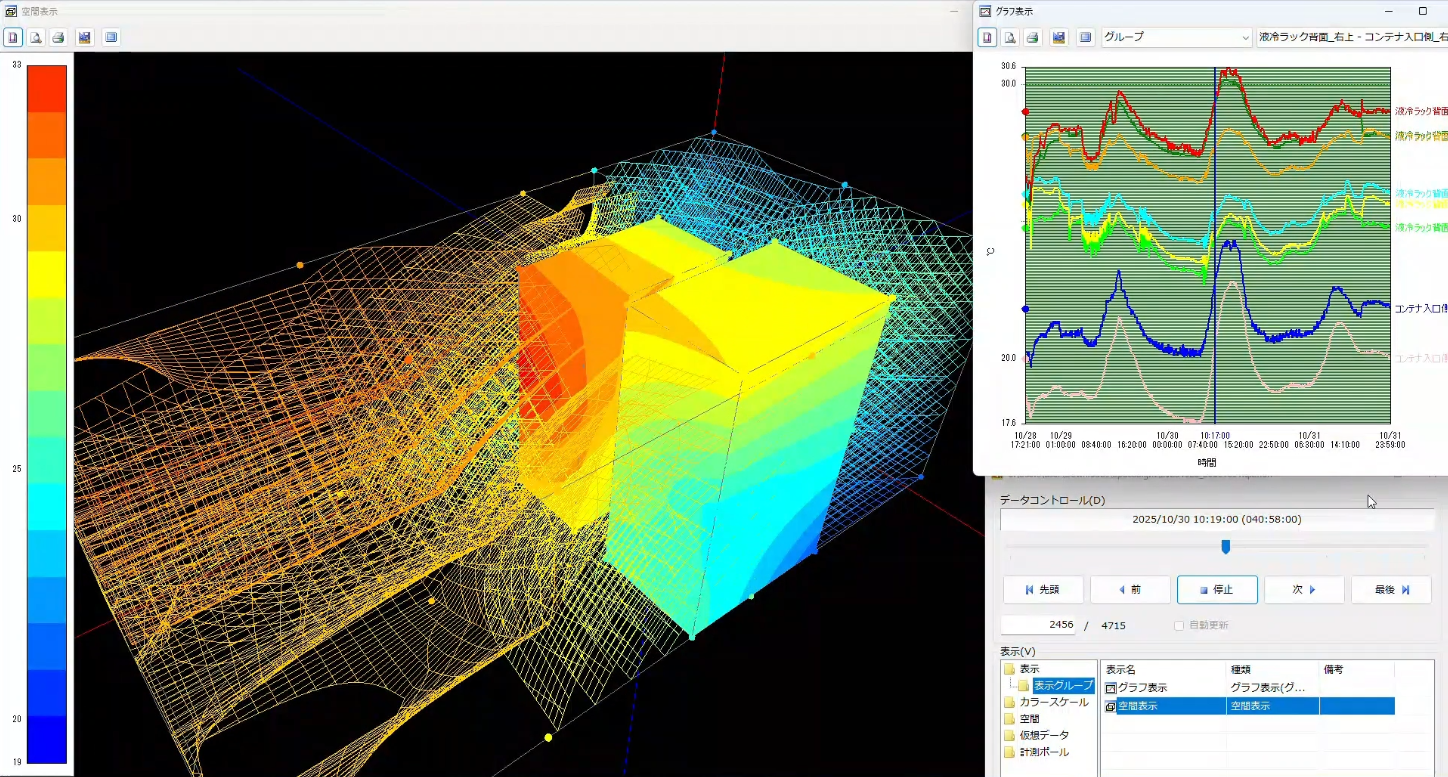Open the 液冷ラック背面 series combo box
1448x777 pixels.
pyautogui.click(x=1351, y=37)
